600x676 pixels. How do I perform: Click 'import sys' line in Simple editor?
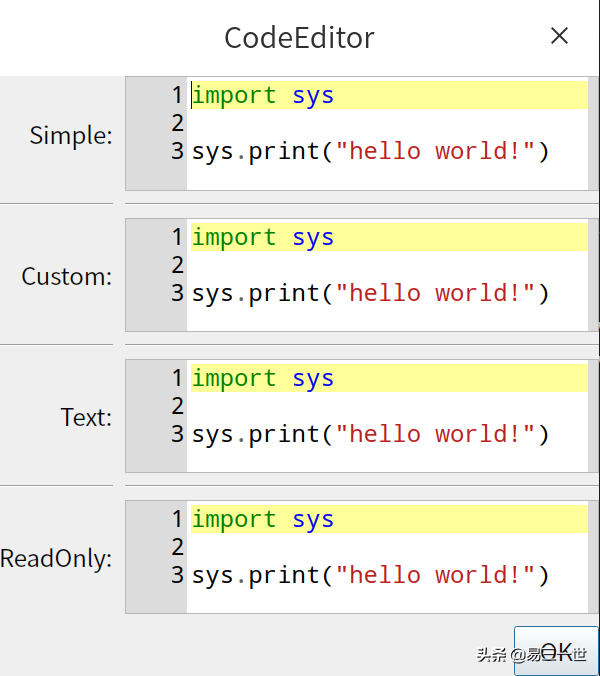[263, 96]
